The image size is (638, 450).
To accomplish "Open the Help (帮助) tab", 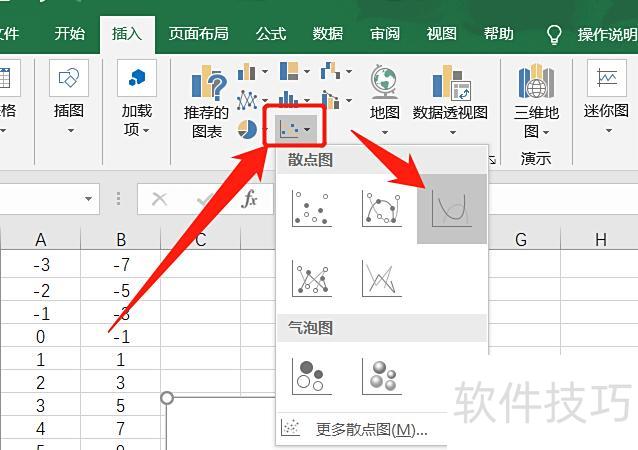I will [498, 34].
